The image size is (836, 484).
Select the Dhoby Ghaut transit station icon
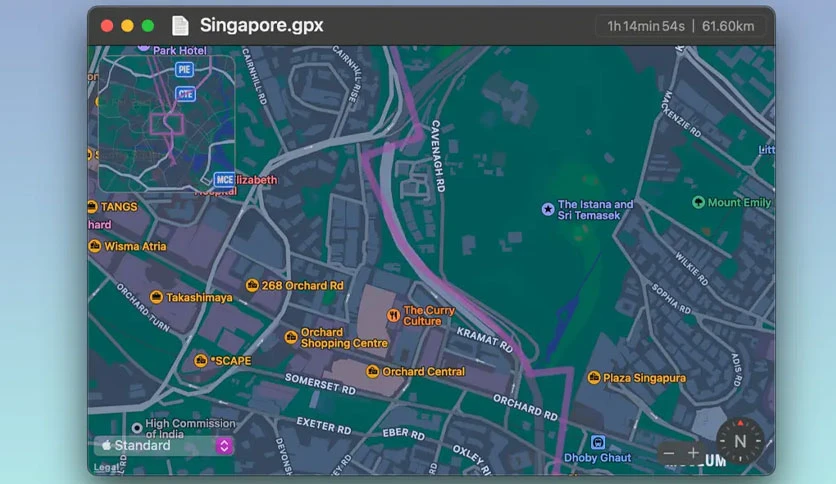(x=598, y=442)
